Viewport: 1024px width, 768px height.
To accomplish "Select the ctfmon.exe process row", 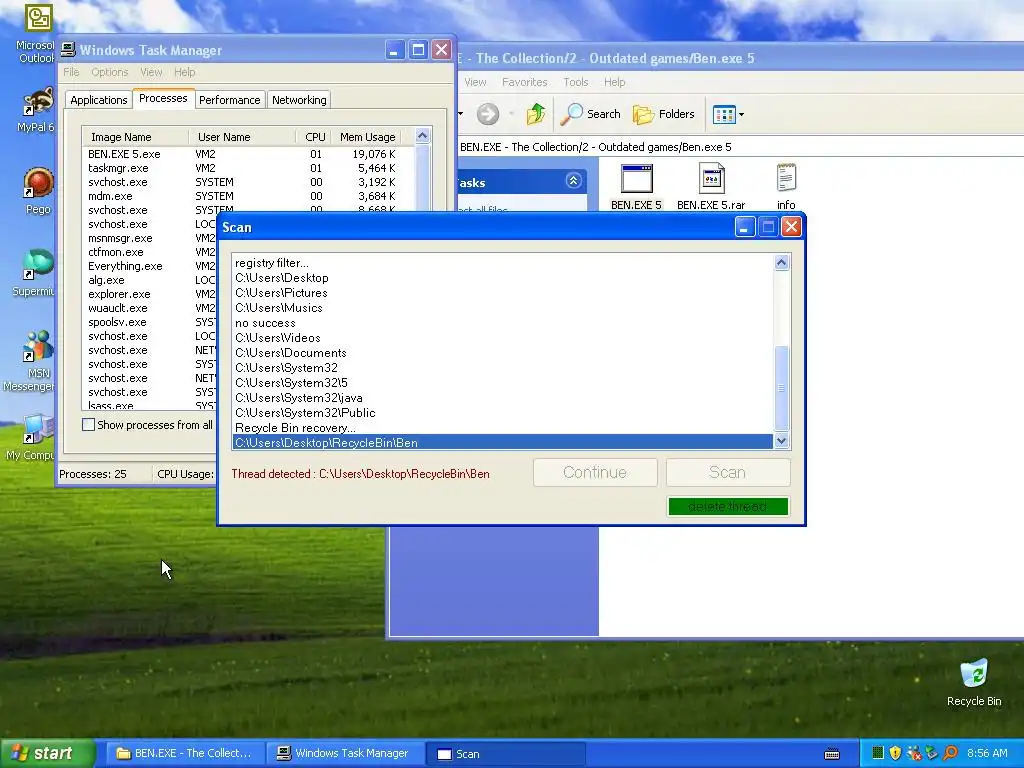I will (151, 252).
